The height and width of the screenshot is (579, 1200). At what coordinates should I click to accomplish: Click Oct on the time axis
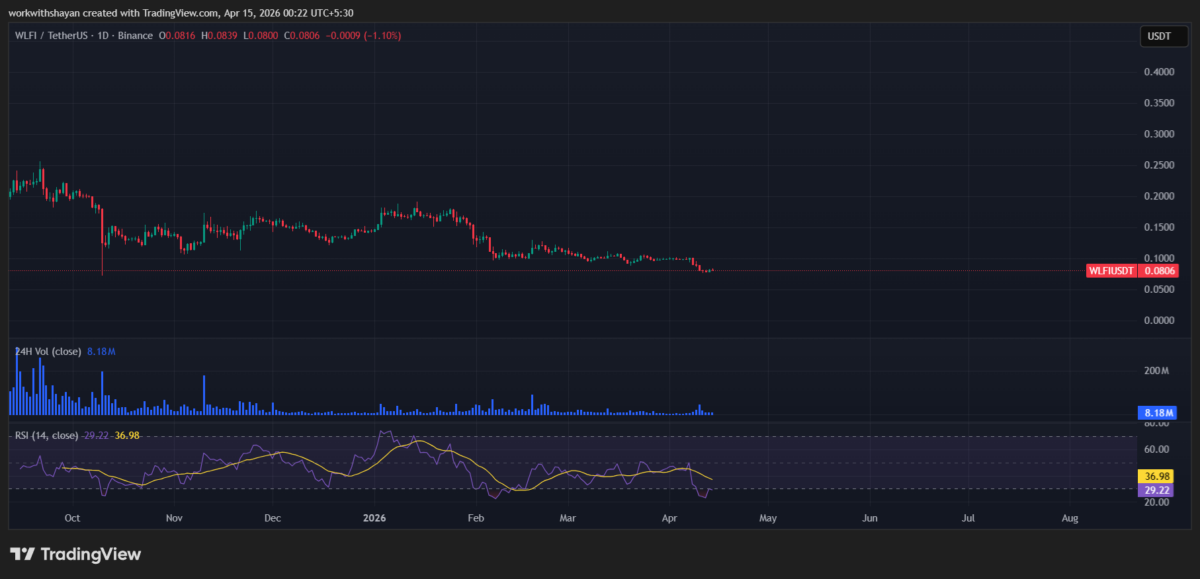71,518
